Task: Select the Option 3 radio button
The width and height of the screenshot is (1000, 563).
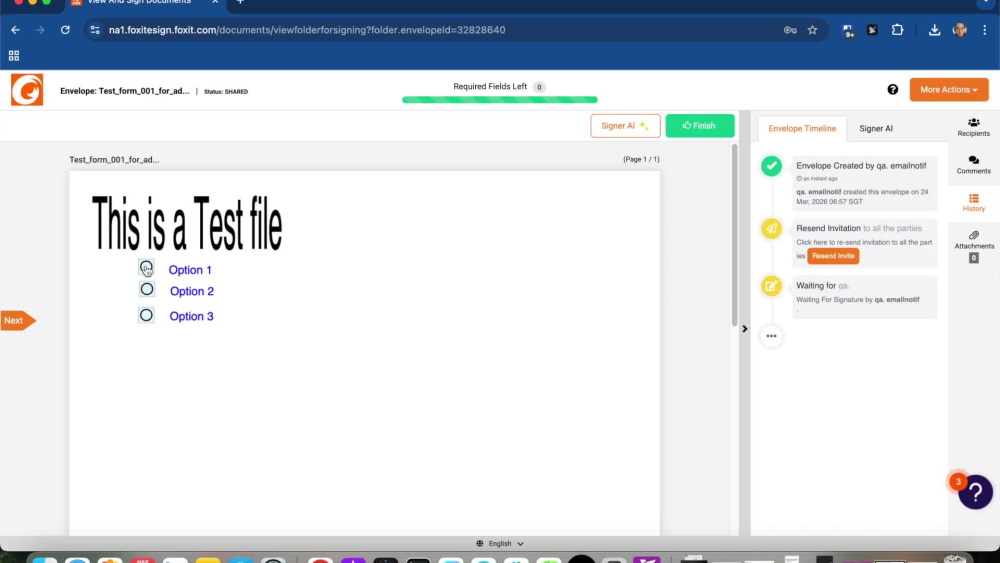Action: (146, 315)
